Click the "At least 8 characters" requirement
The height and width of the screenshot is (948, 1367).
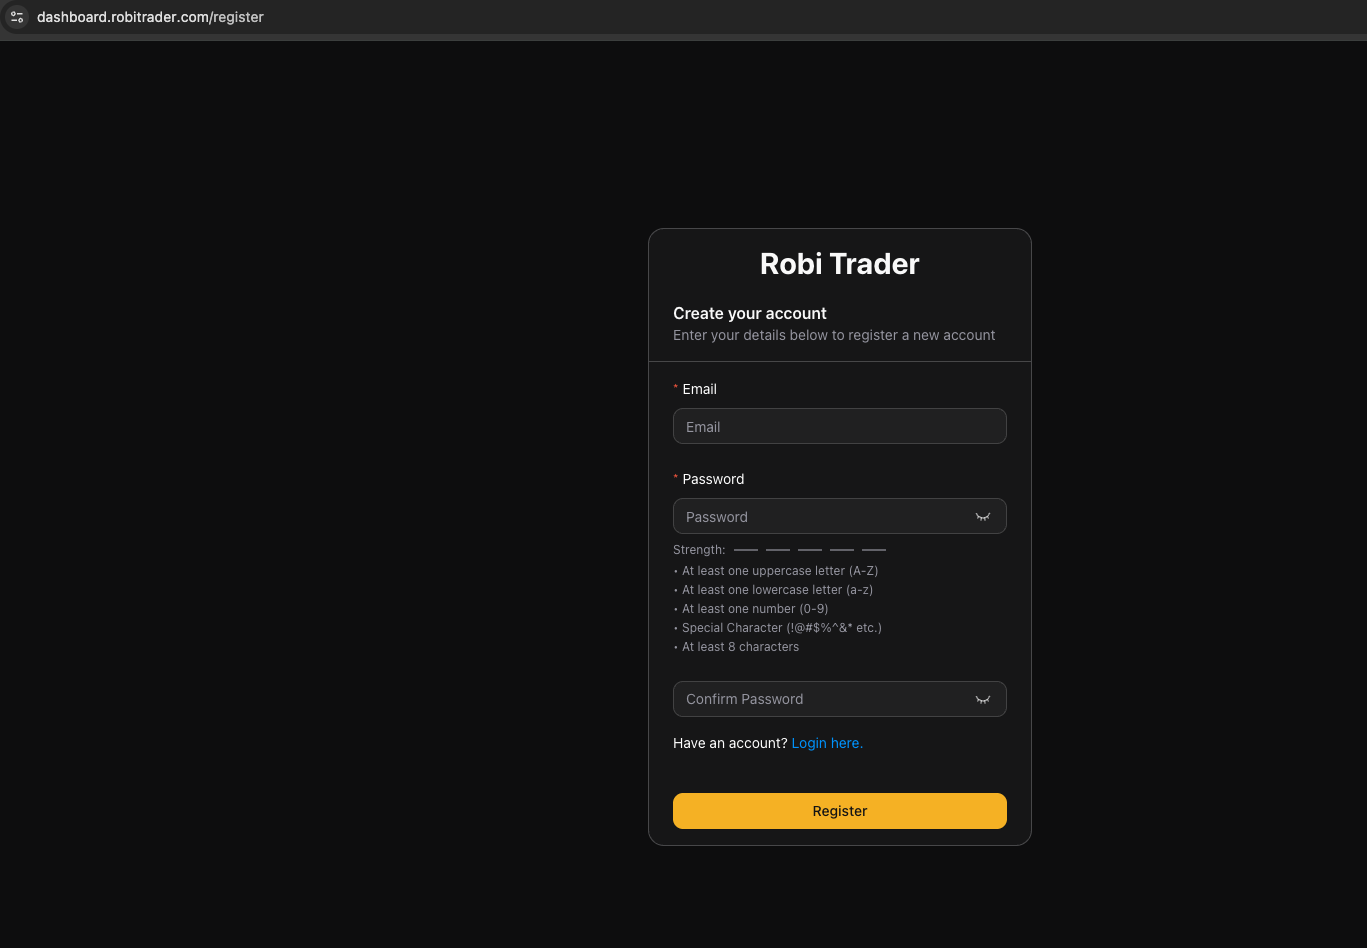(740, 647)
